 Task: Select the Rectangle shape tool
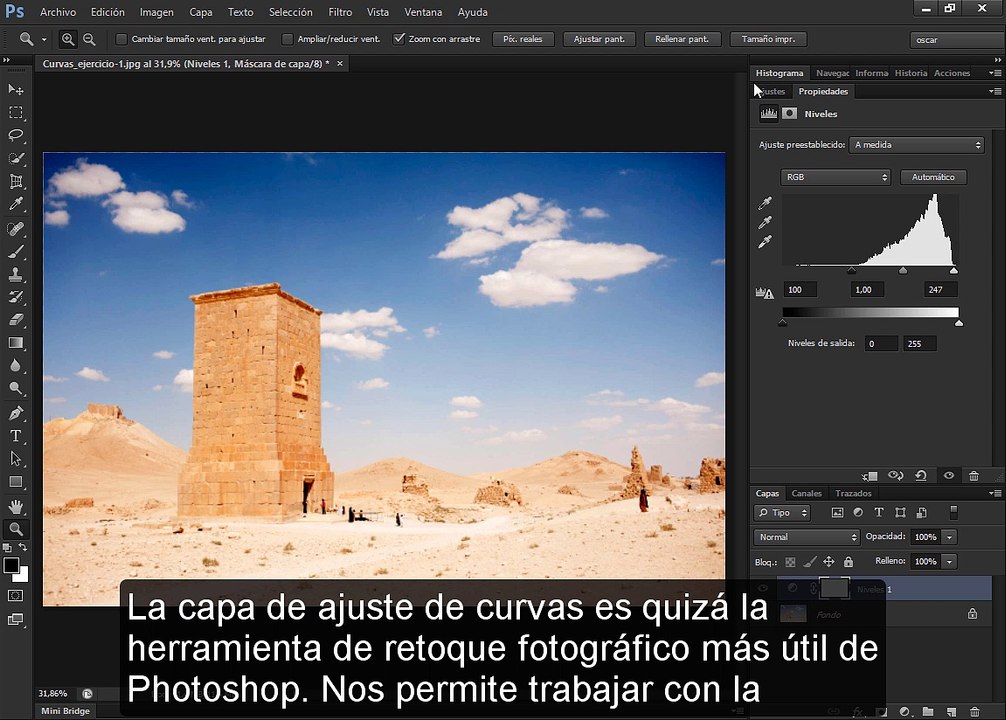[x=16, y=482]
